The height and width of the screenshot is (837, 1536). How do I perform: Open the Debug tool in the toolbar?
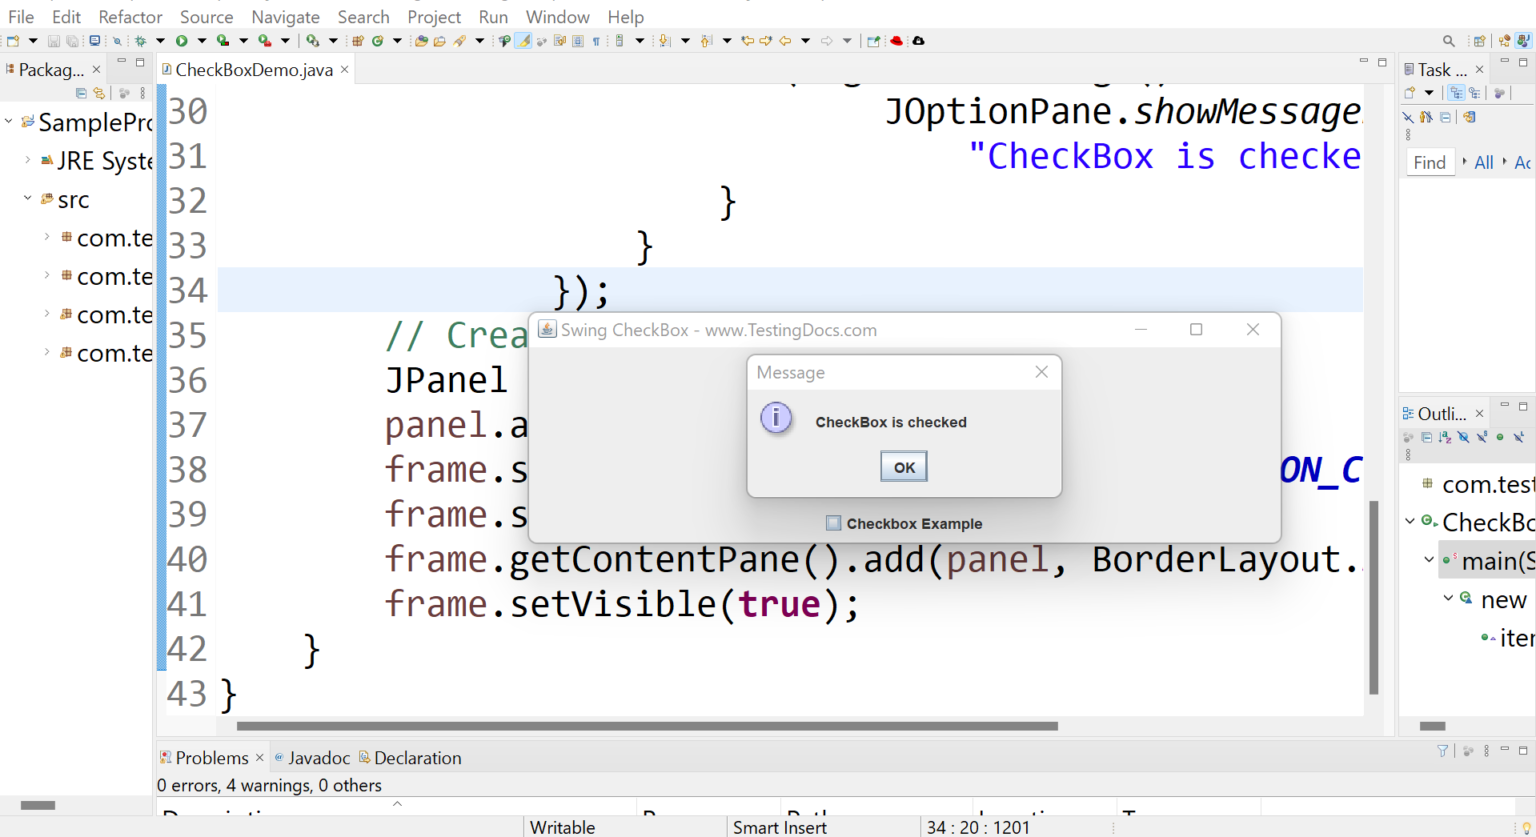coord(140,40)
